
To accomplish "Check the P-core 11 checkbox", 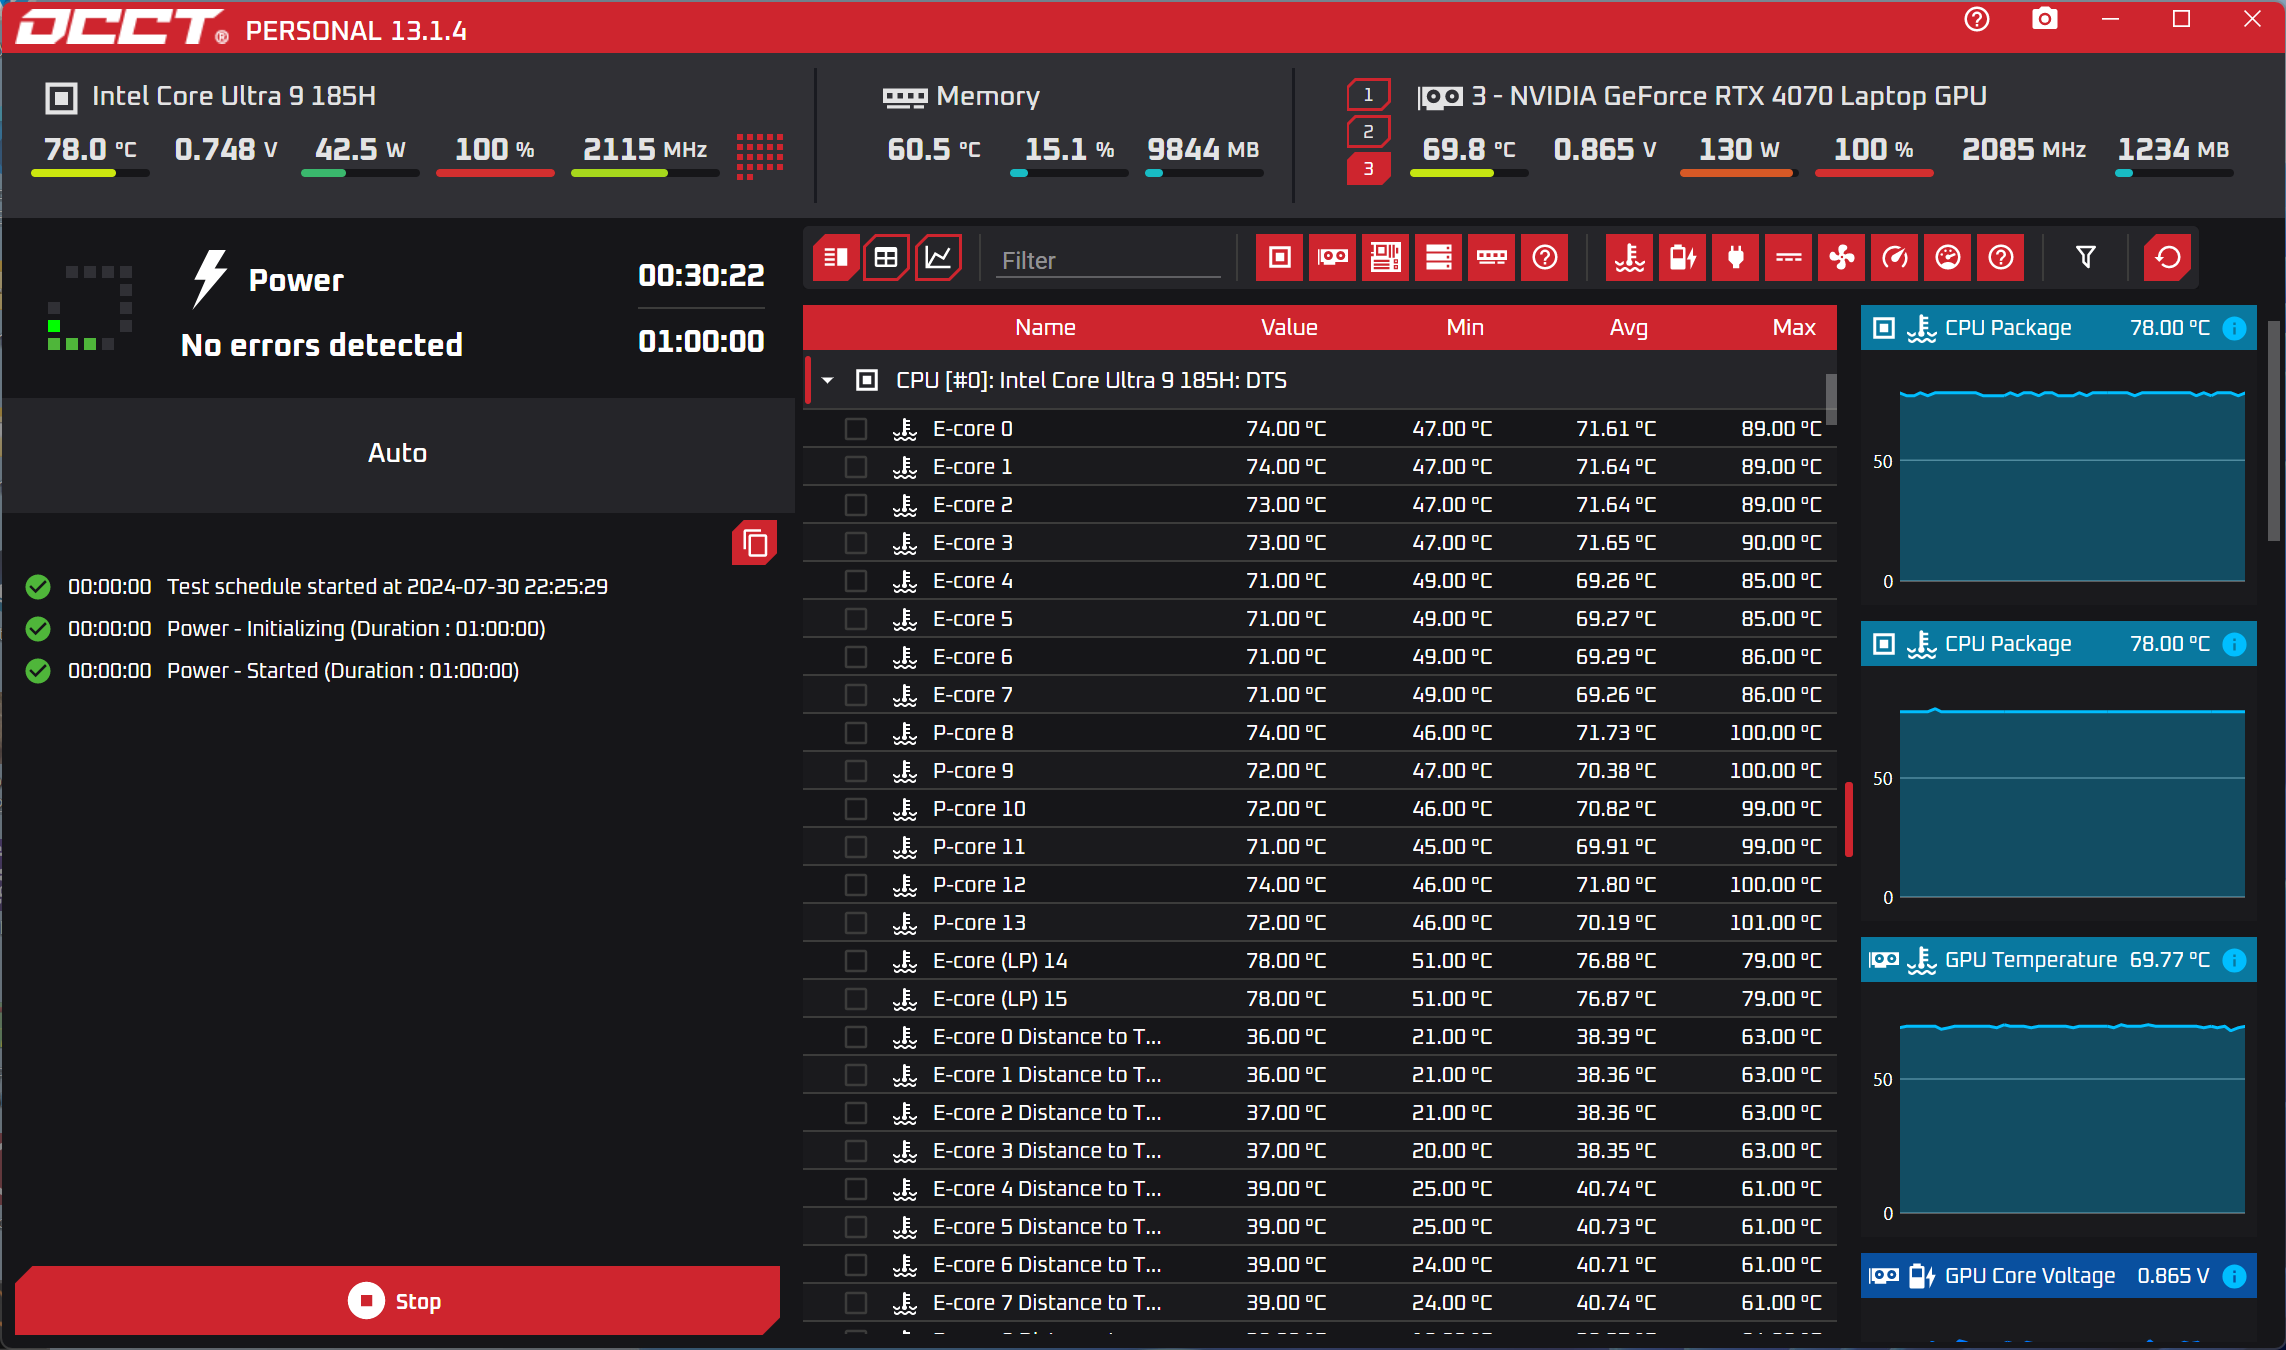I will tap(856, 847).
